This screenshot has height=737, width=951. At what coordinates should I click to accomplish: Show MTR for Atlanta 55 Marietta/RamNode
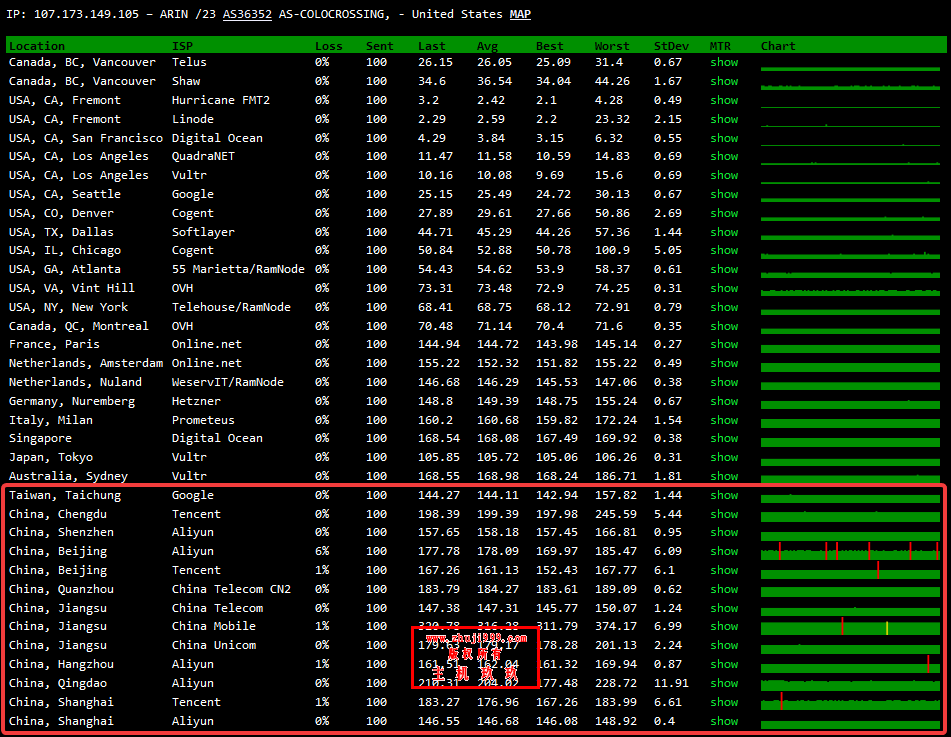(724, 269)
